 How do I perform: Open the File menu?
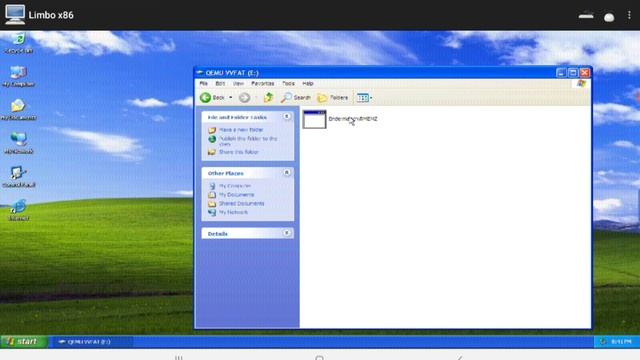click(204, 83)
